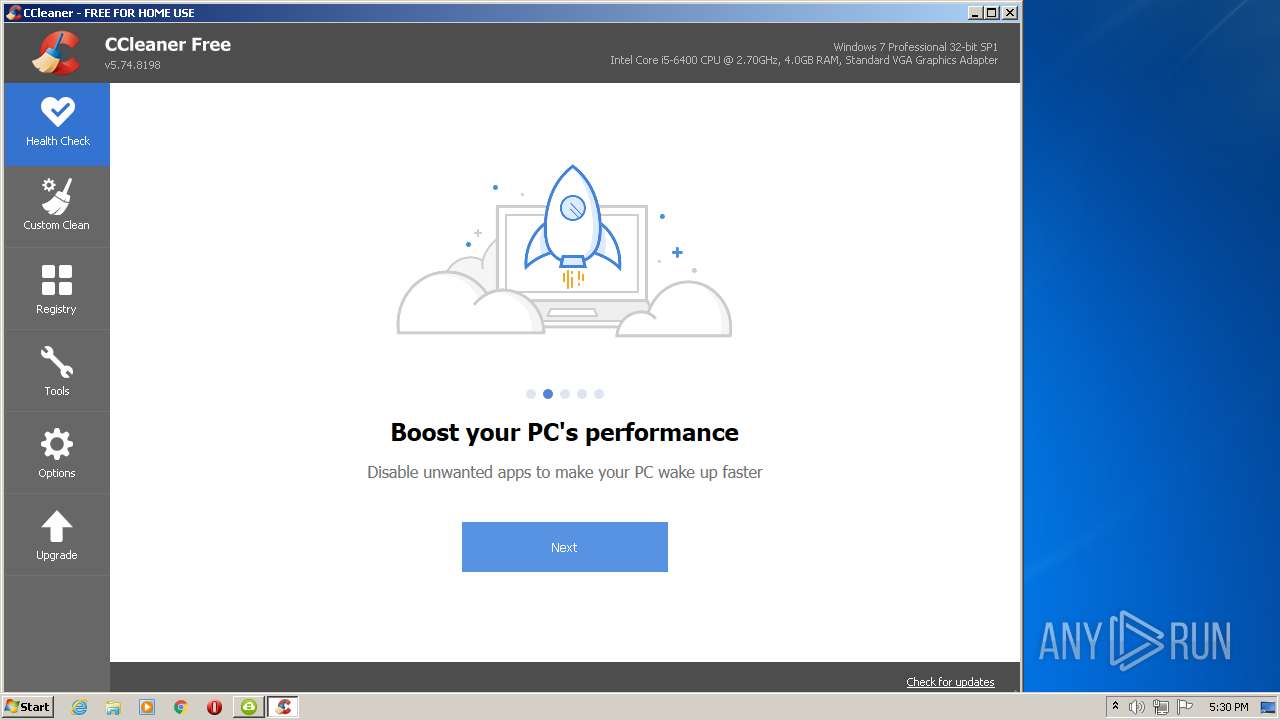Open the green installer taskbar item
The height and width of the screenshot is (720, 1280).
pos(249,707)
